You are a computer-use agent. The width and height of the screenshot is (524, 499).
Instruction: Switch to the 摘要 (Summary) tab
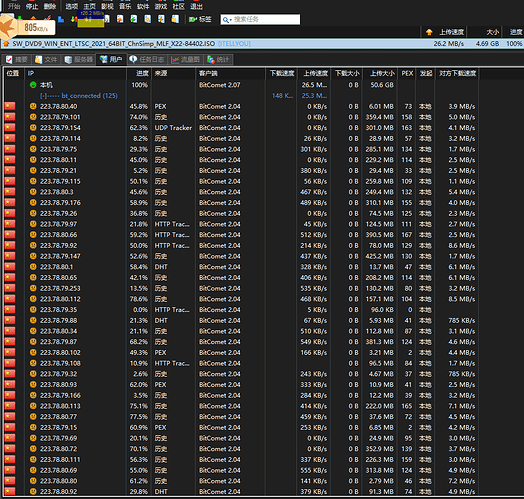point(16,59)
